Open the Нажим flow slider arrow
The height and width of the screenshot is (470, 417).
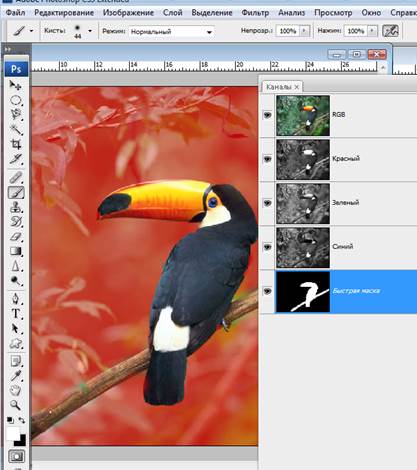coord(372,31)
